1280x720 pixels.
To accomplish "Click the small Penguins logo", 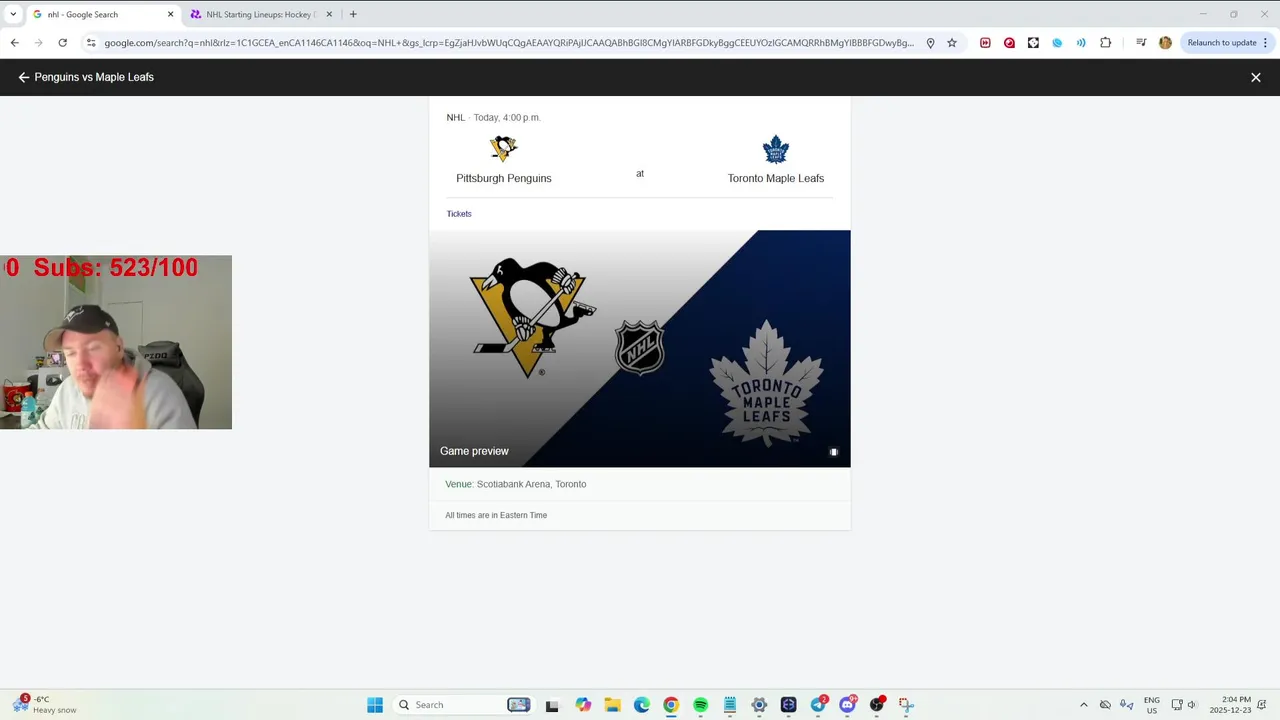I will tap(504, 149).
